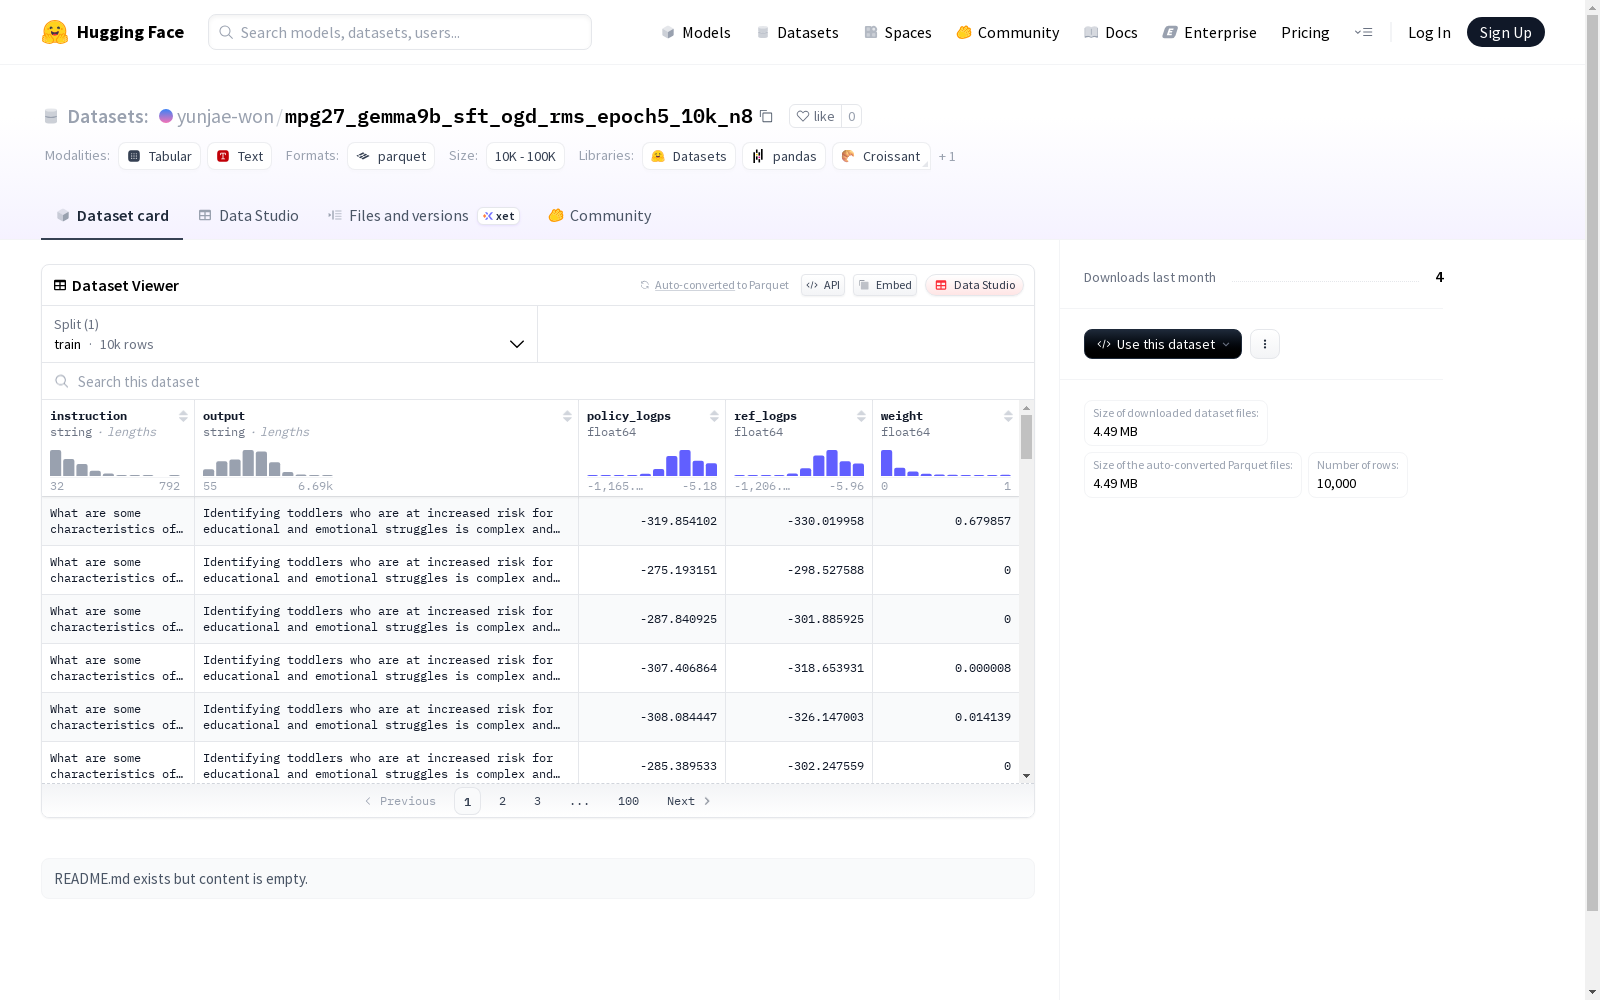Show more libraries with +1

tap(947, 157)
